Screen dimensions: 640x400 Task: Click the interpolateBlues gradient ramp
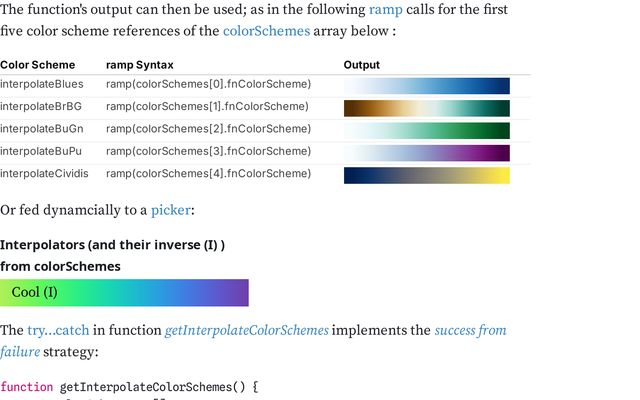(x=426, y=86)
